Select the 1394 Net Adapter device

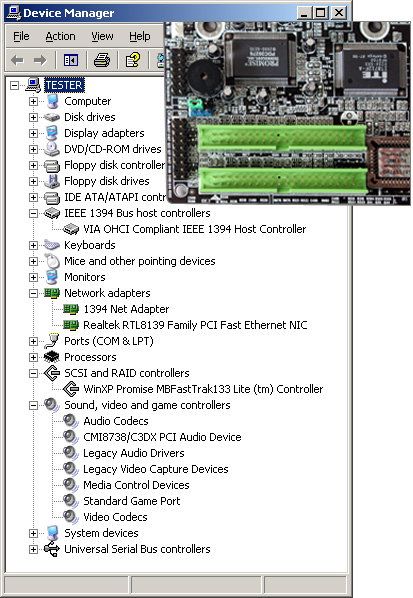126,309
